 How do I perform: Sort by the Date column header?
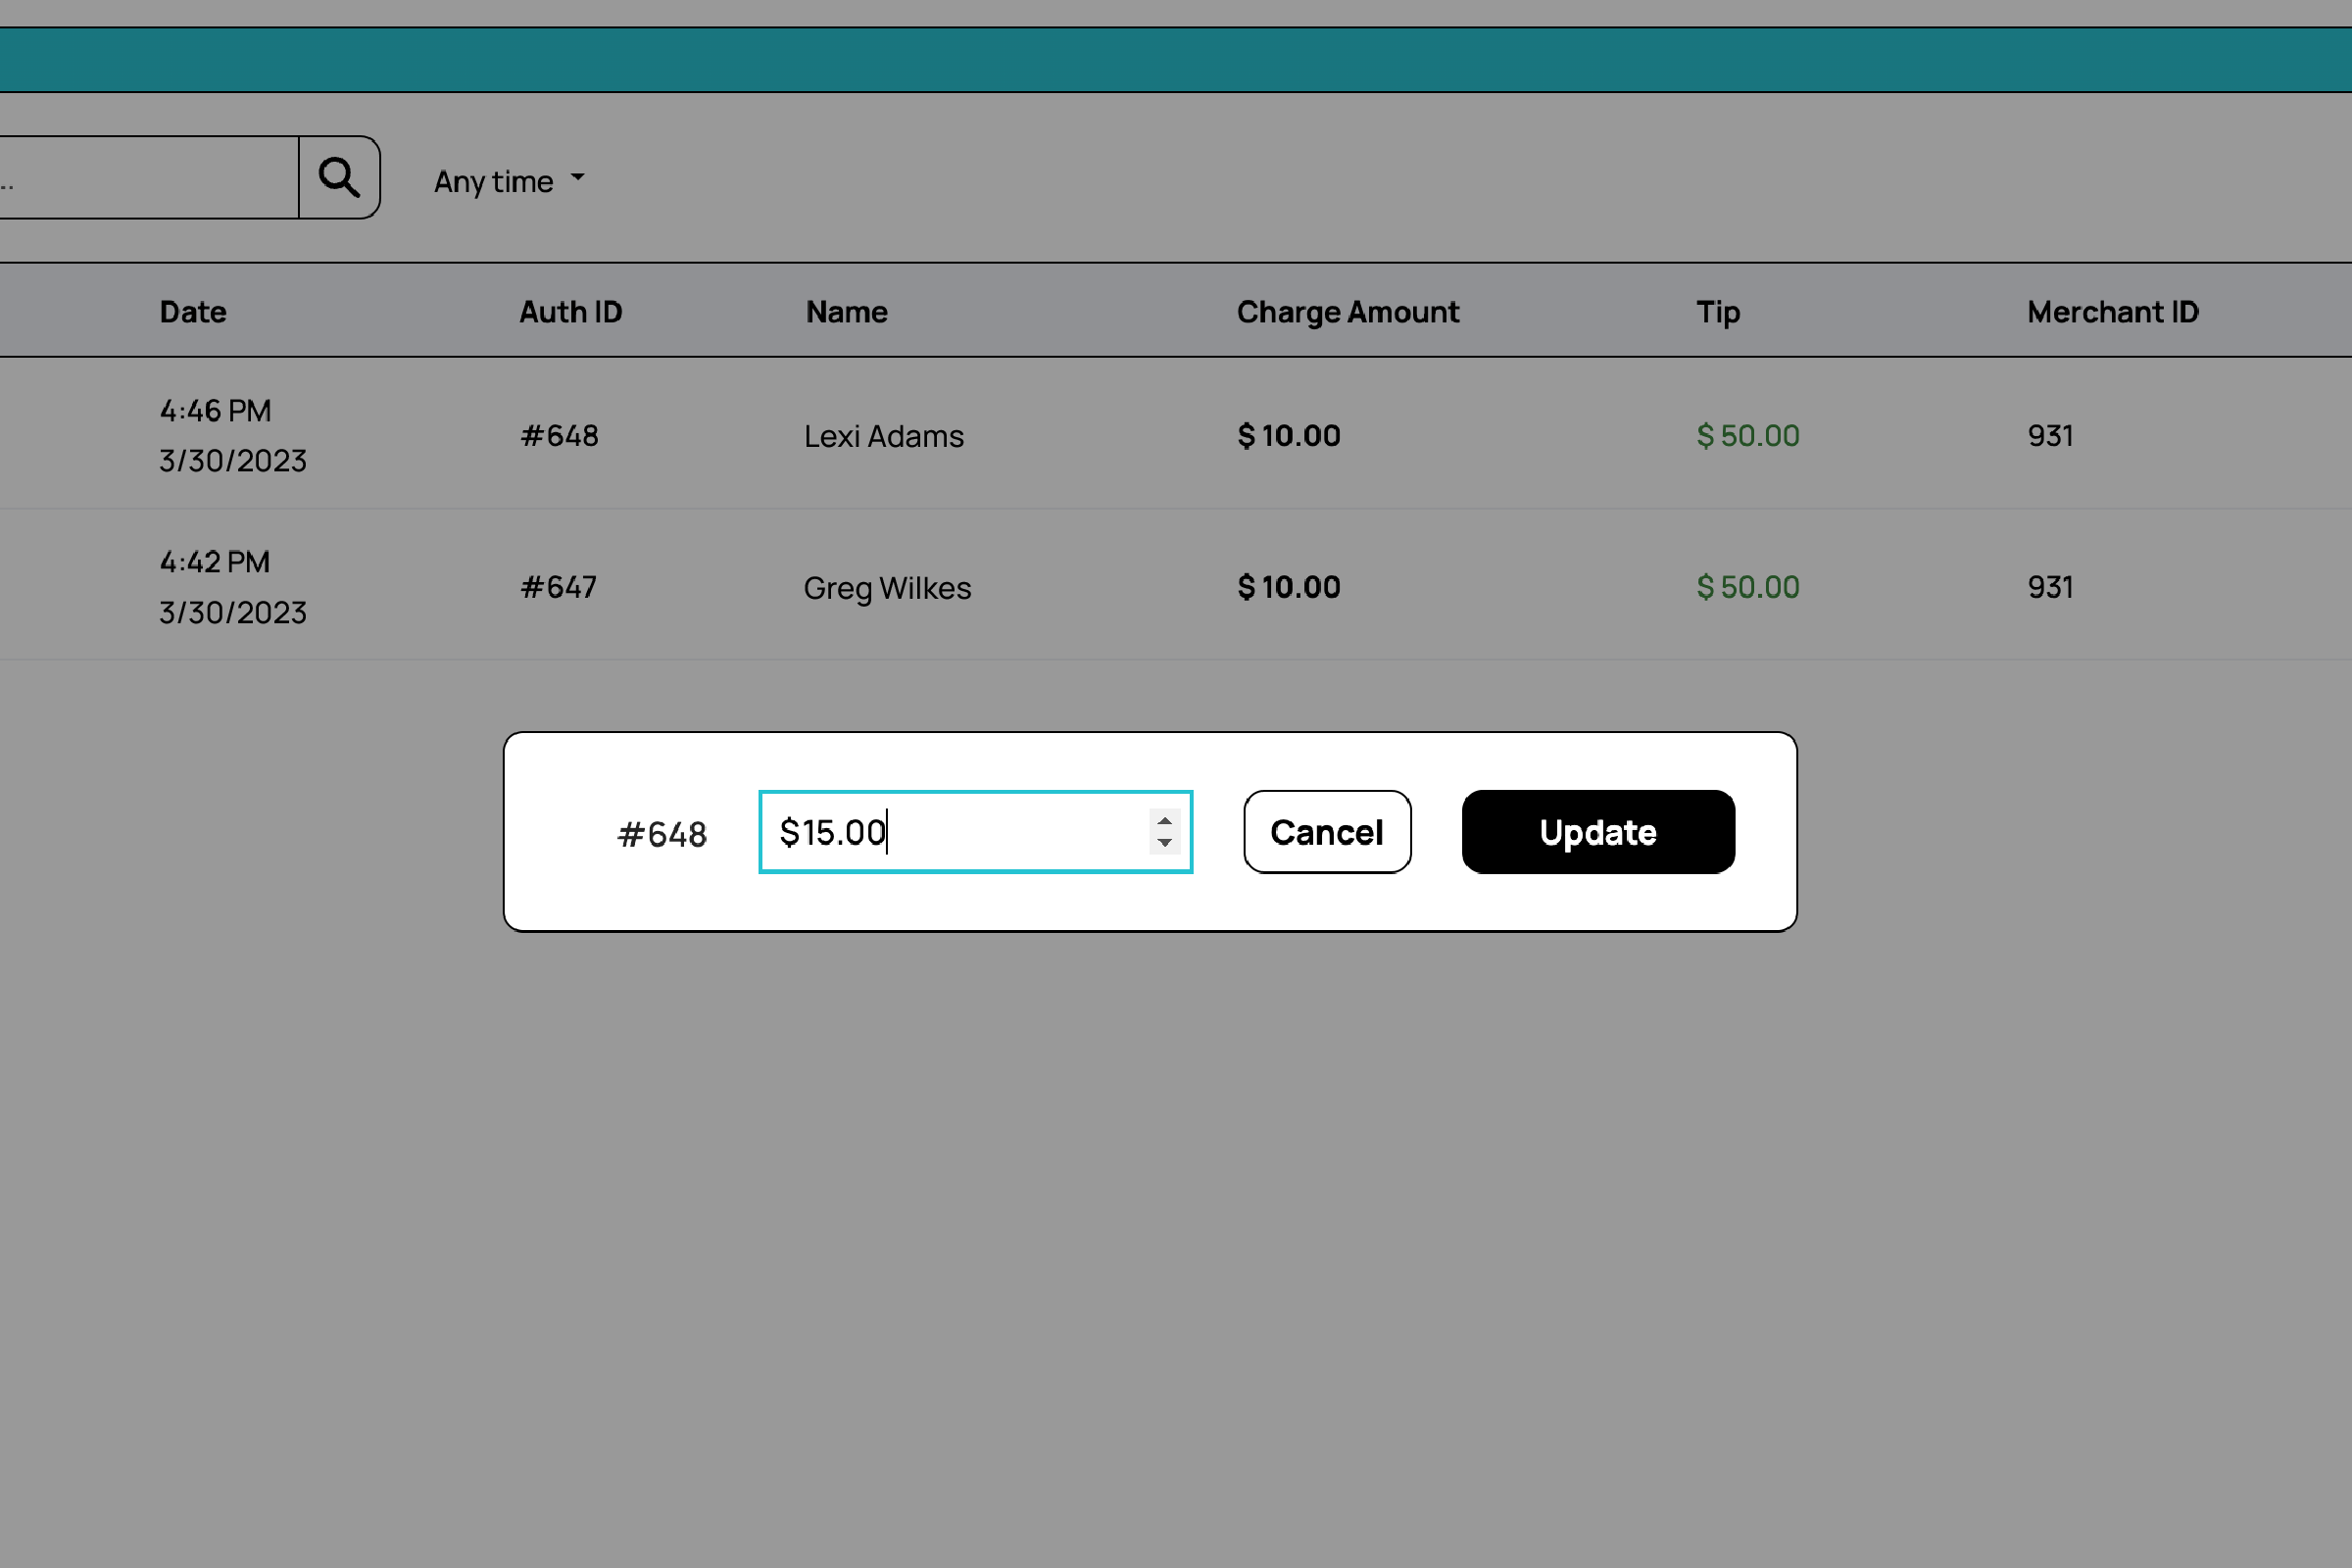click(x=193, y=312)
